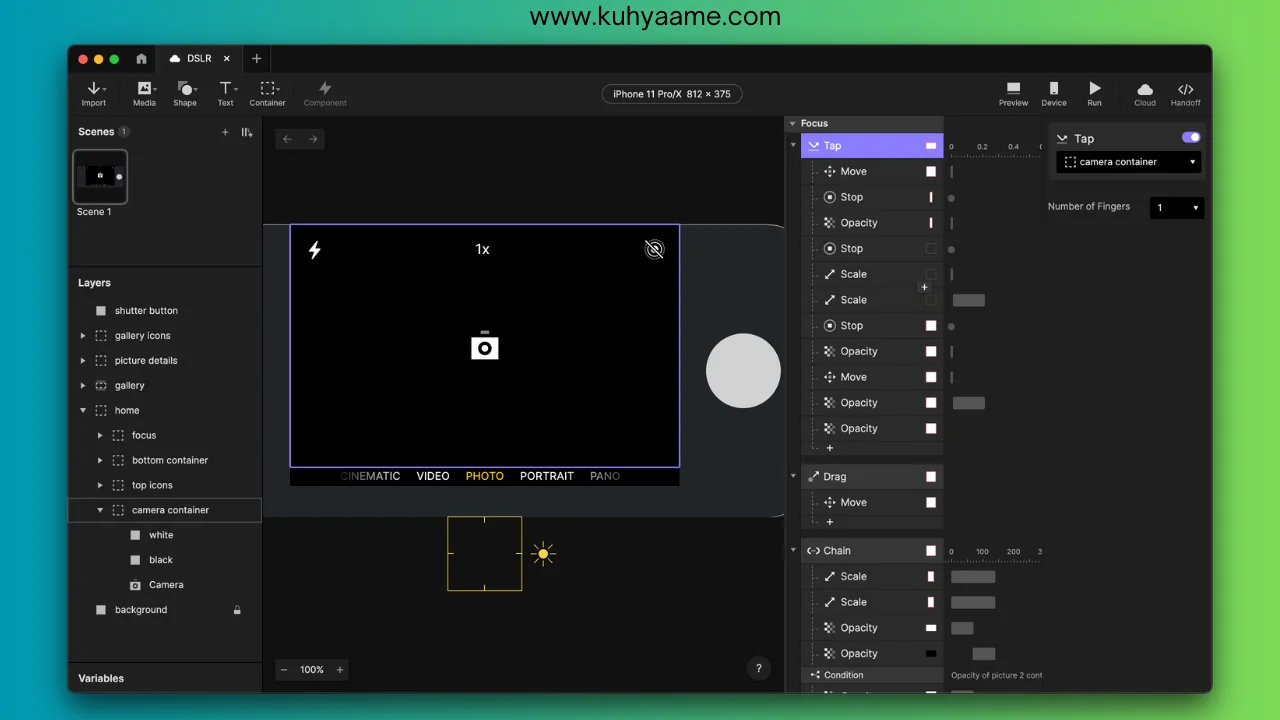Click the lock icon on background layer

(237, 610)
